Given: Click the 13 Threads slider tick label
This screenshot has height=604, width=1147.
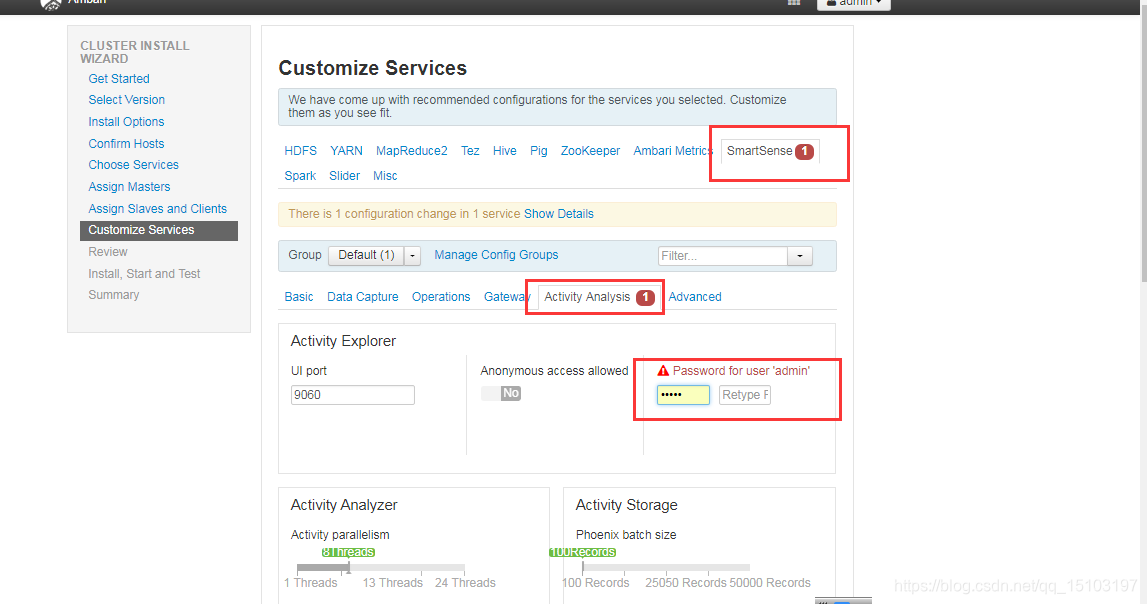Looking at the screenshot, I should tap(393, 583).
